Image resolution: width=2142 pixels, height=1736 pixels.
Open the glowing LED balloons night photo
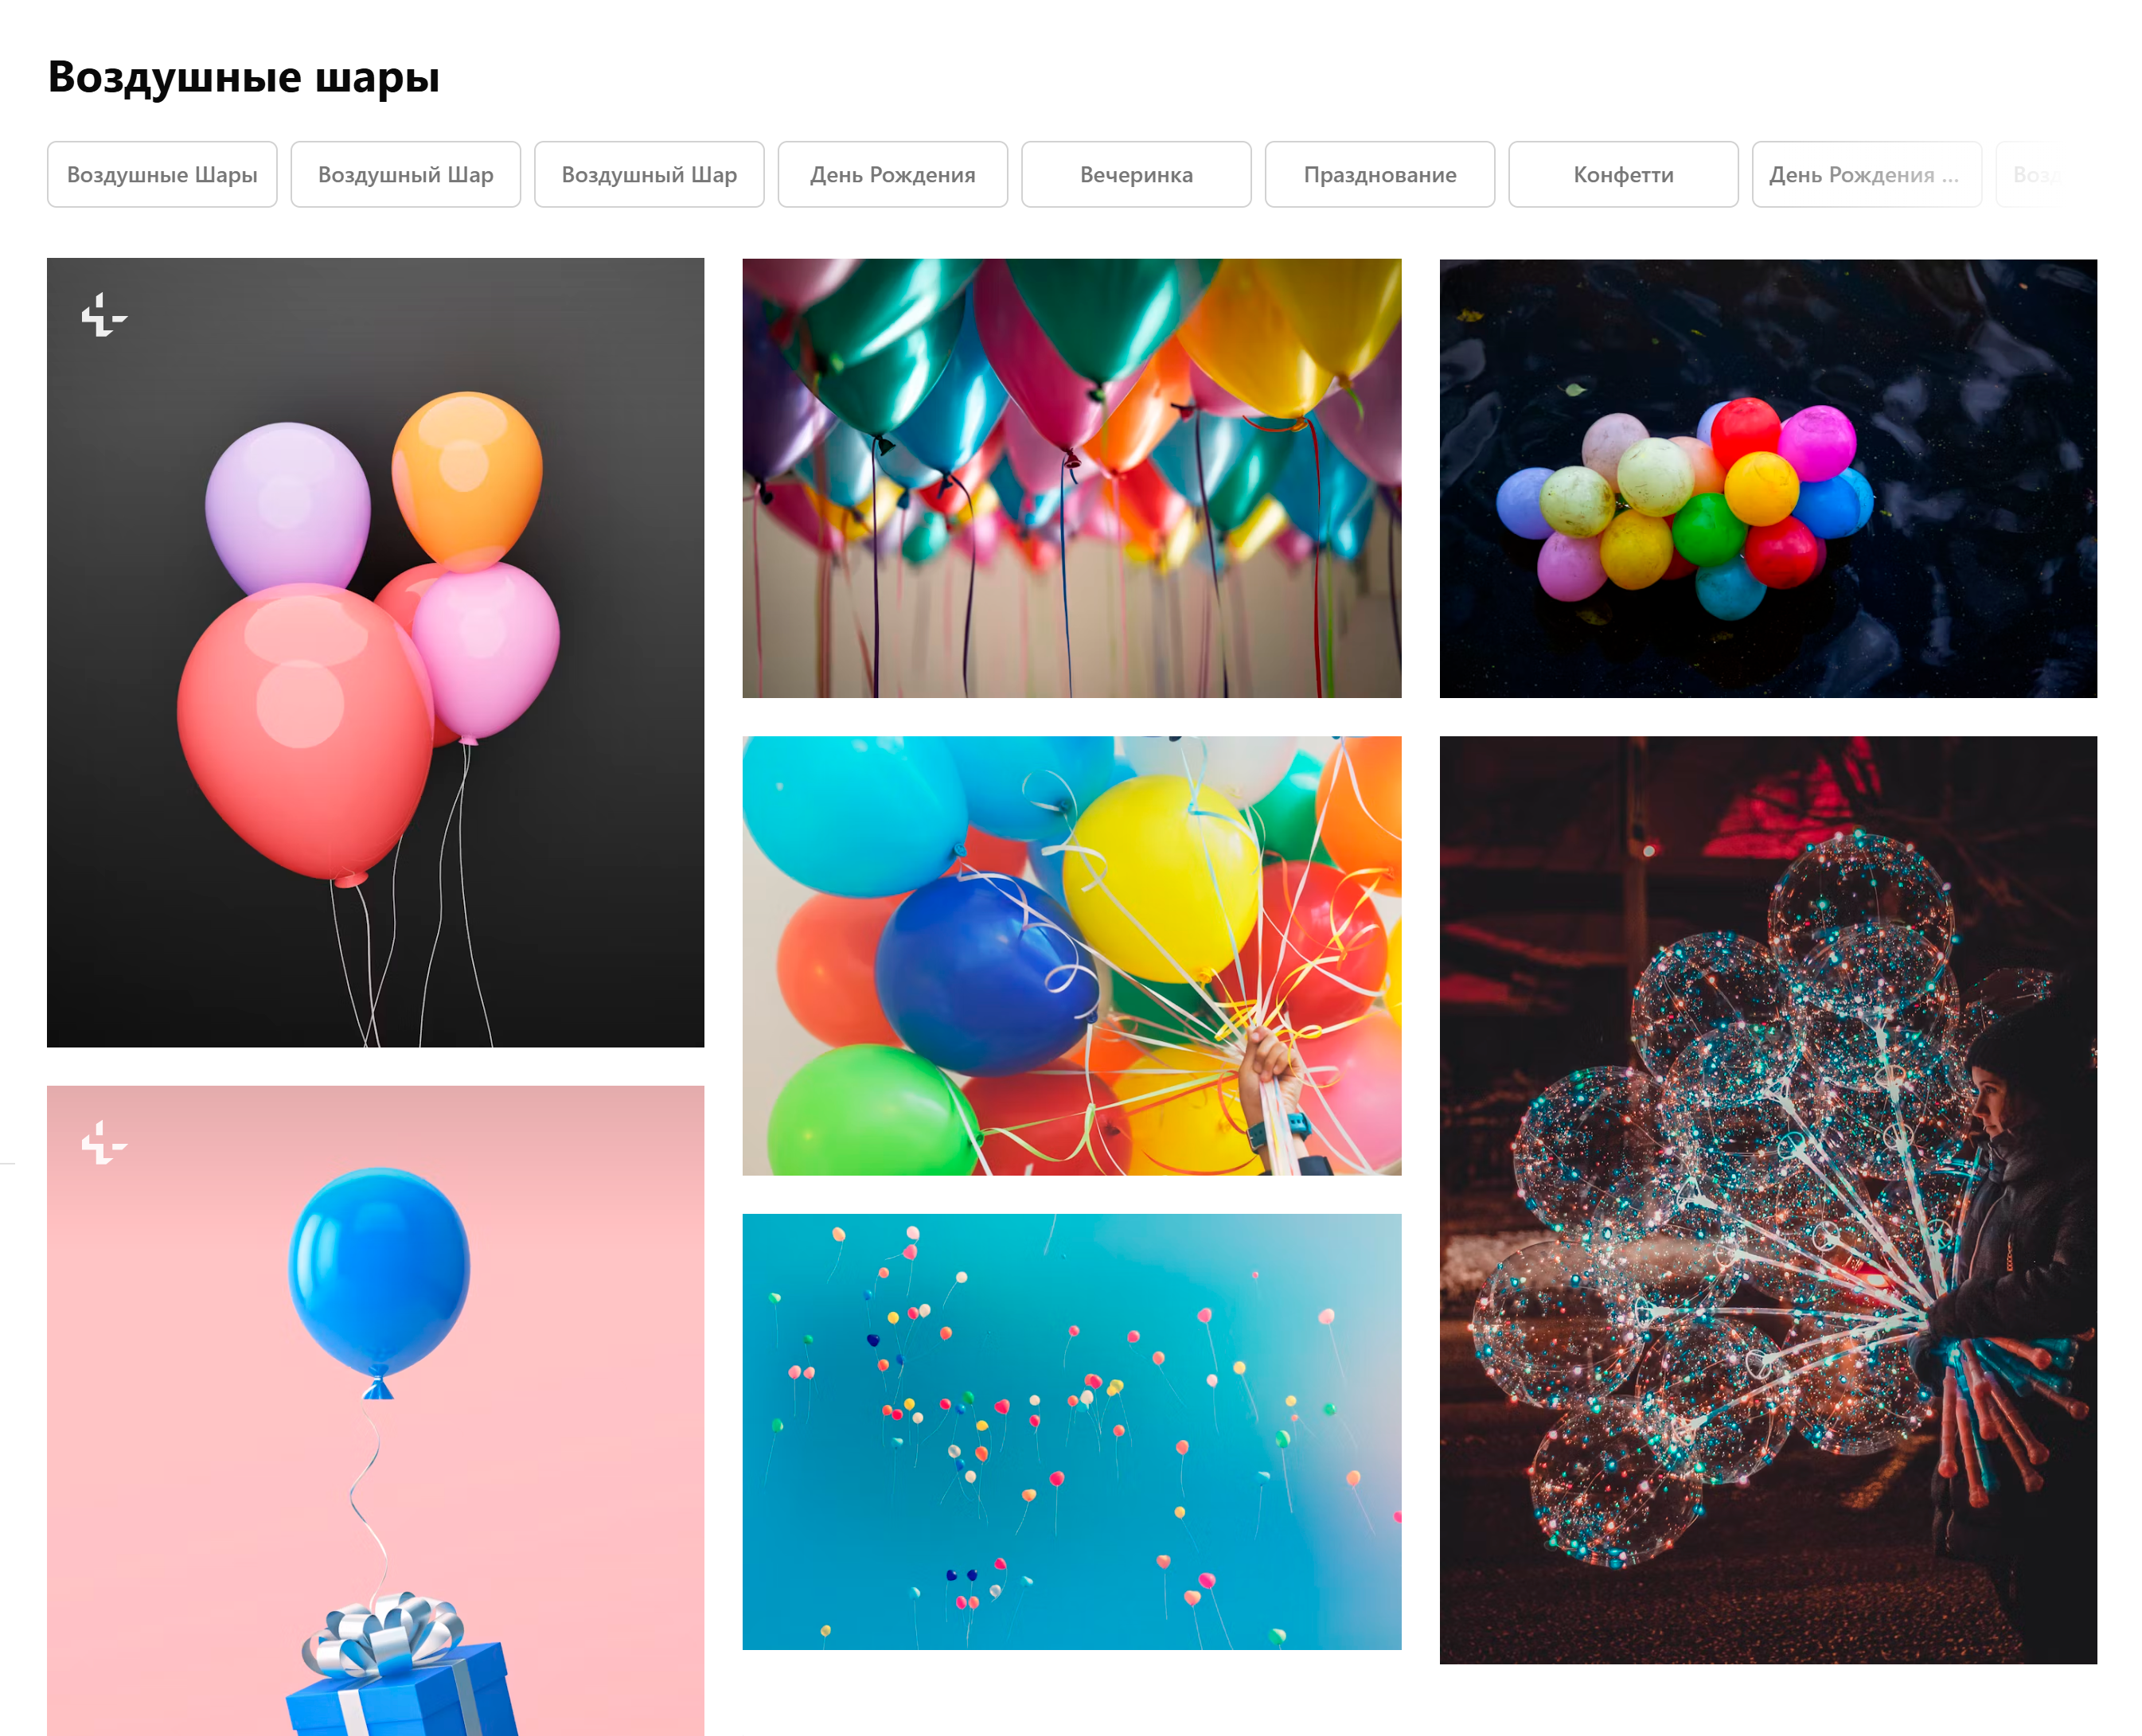[1767, 1200]
